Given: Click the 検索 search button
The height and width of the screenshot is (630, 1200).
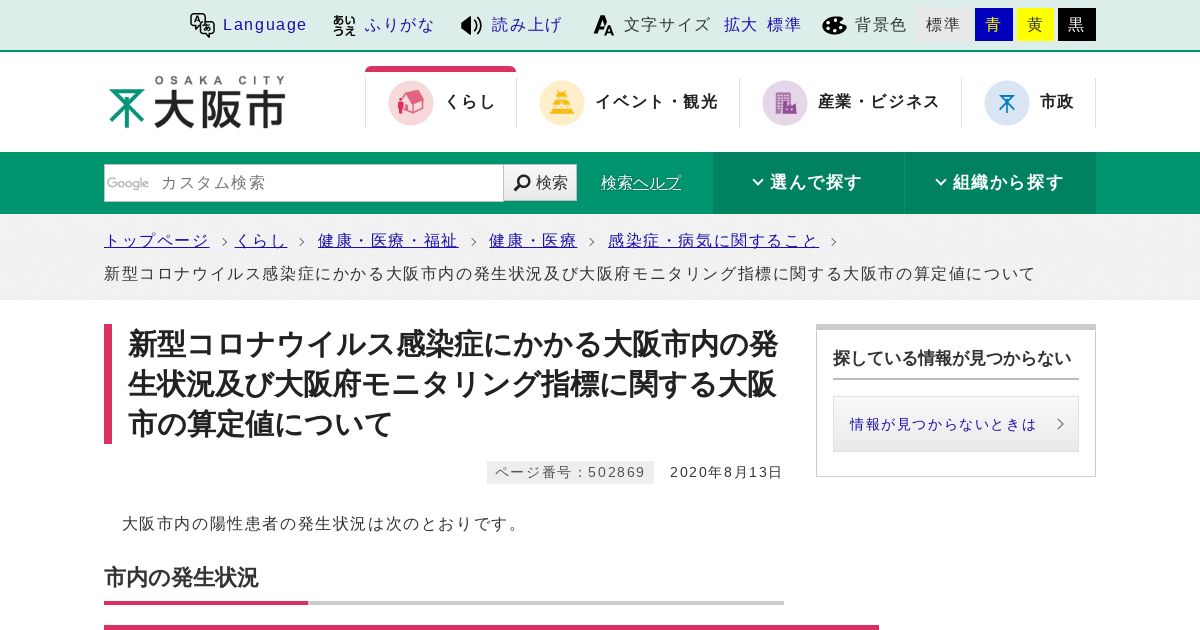Looking at the screenshot, I should click(x=540, y=183).
